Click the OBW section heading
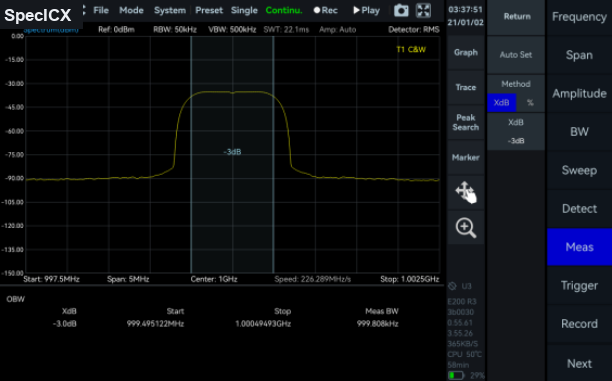 click(16, 299)
